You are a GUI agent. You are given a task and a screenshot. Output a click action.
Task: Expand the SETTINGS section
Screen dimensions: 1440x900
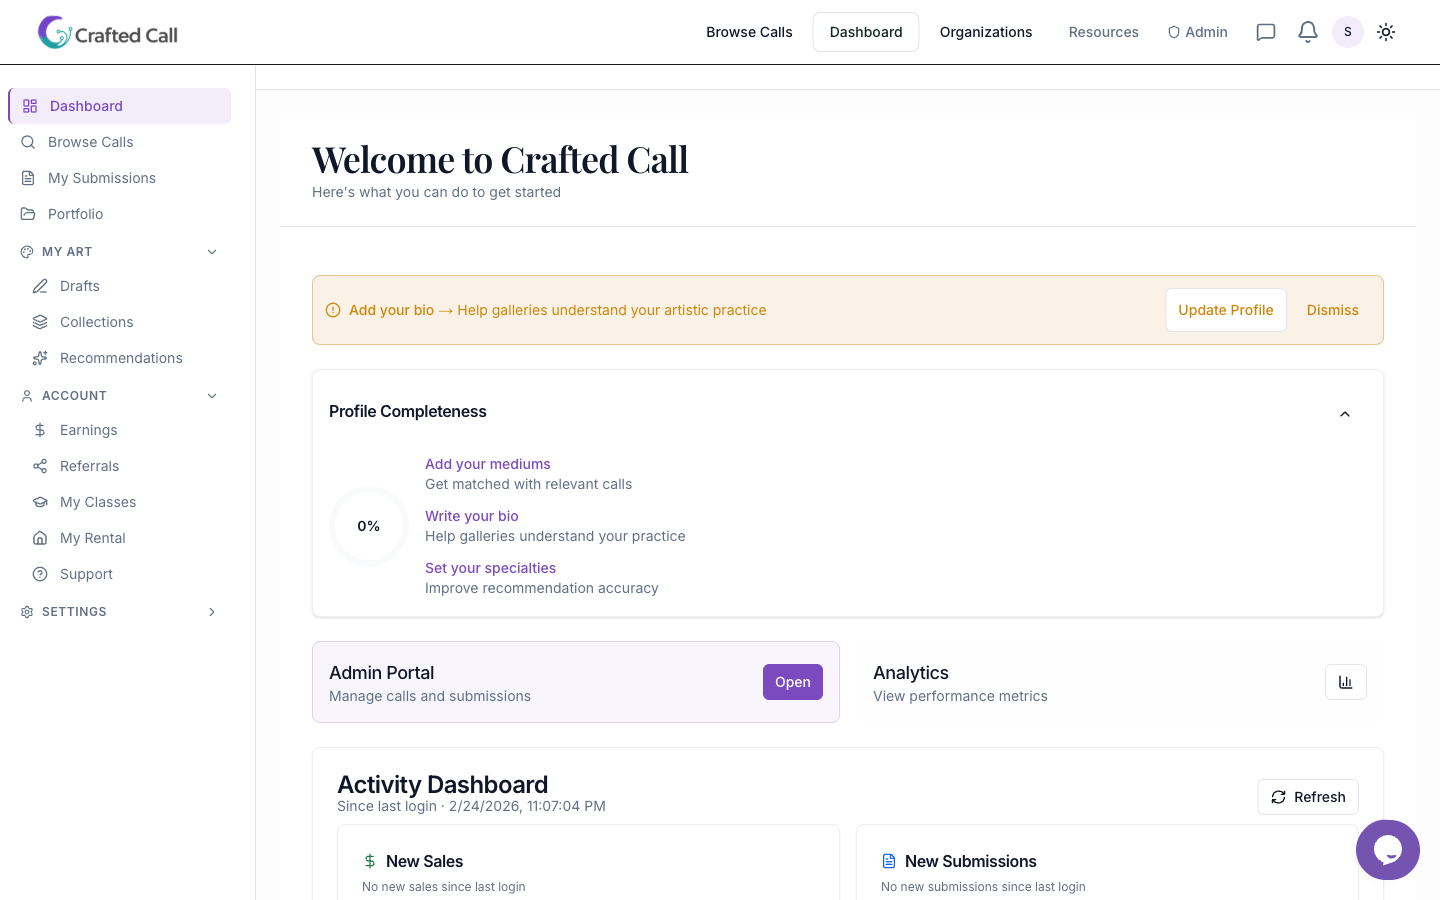[x=211, y=611]
